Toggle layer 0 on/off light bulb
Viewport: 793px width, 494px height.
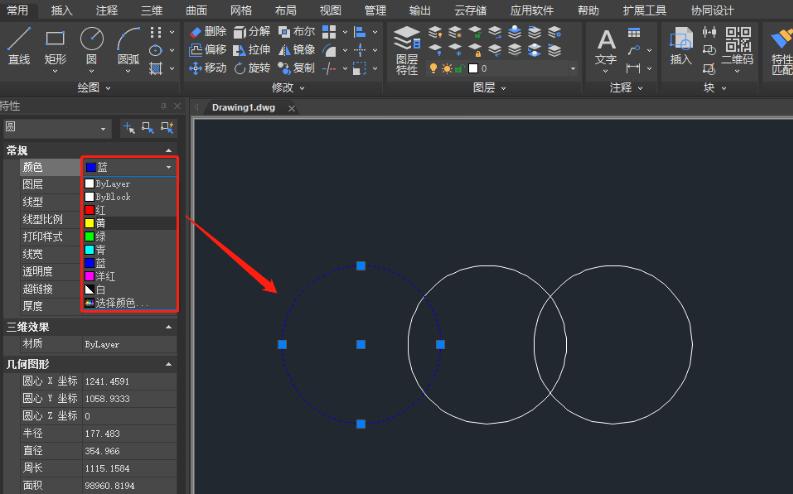[x=433, y=68]
